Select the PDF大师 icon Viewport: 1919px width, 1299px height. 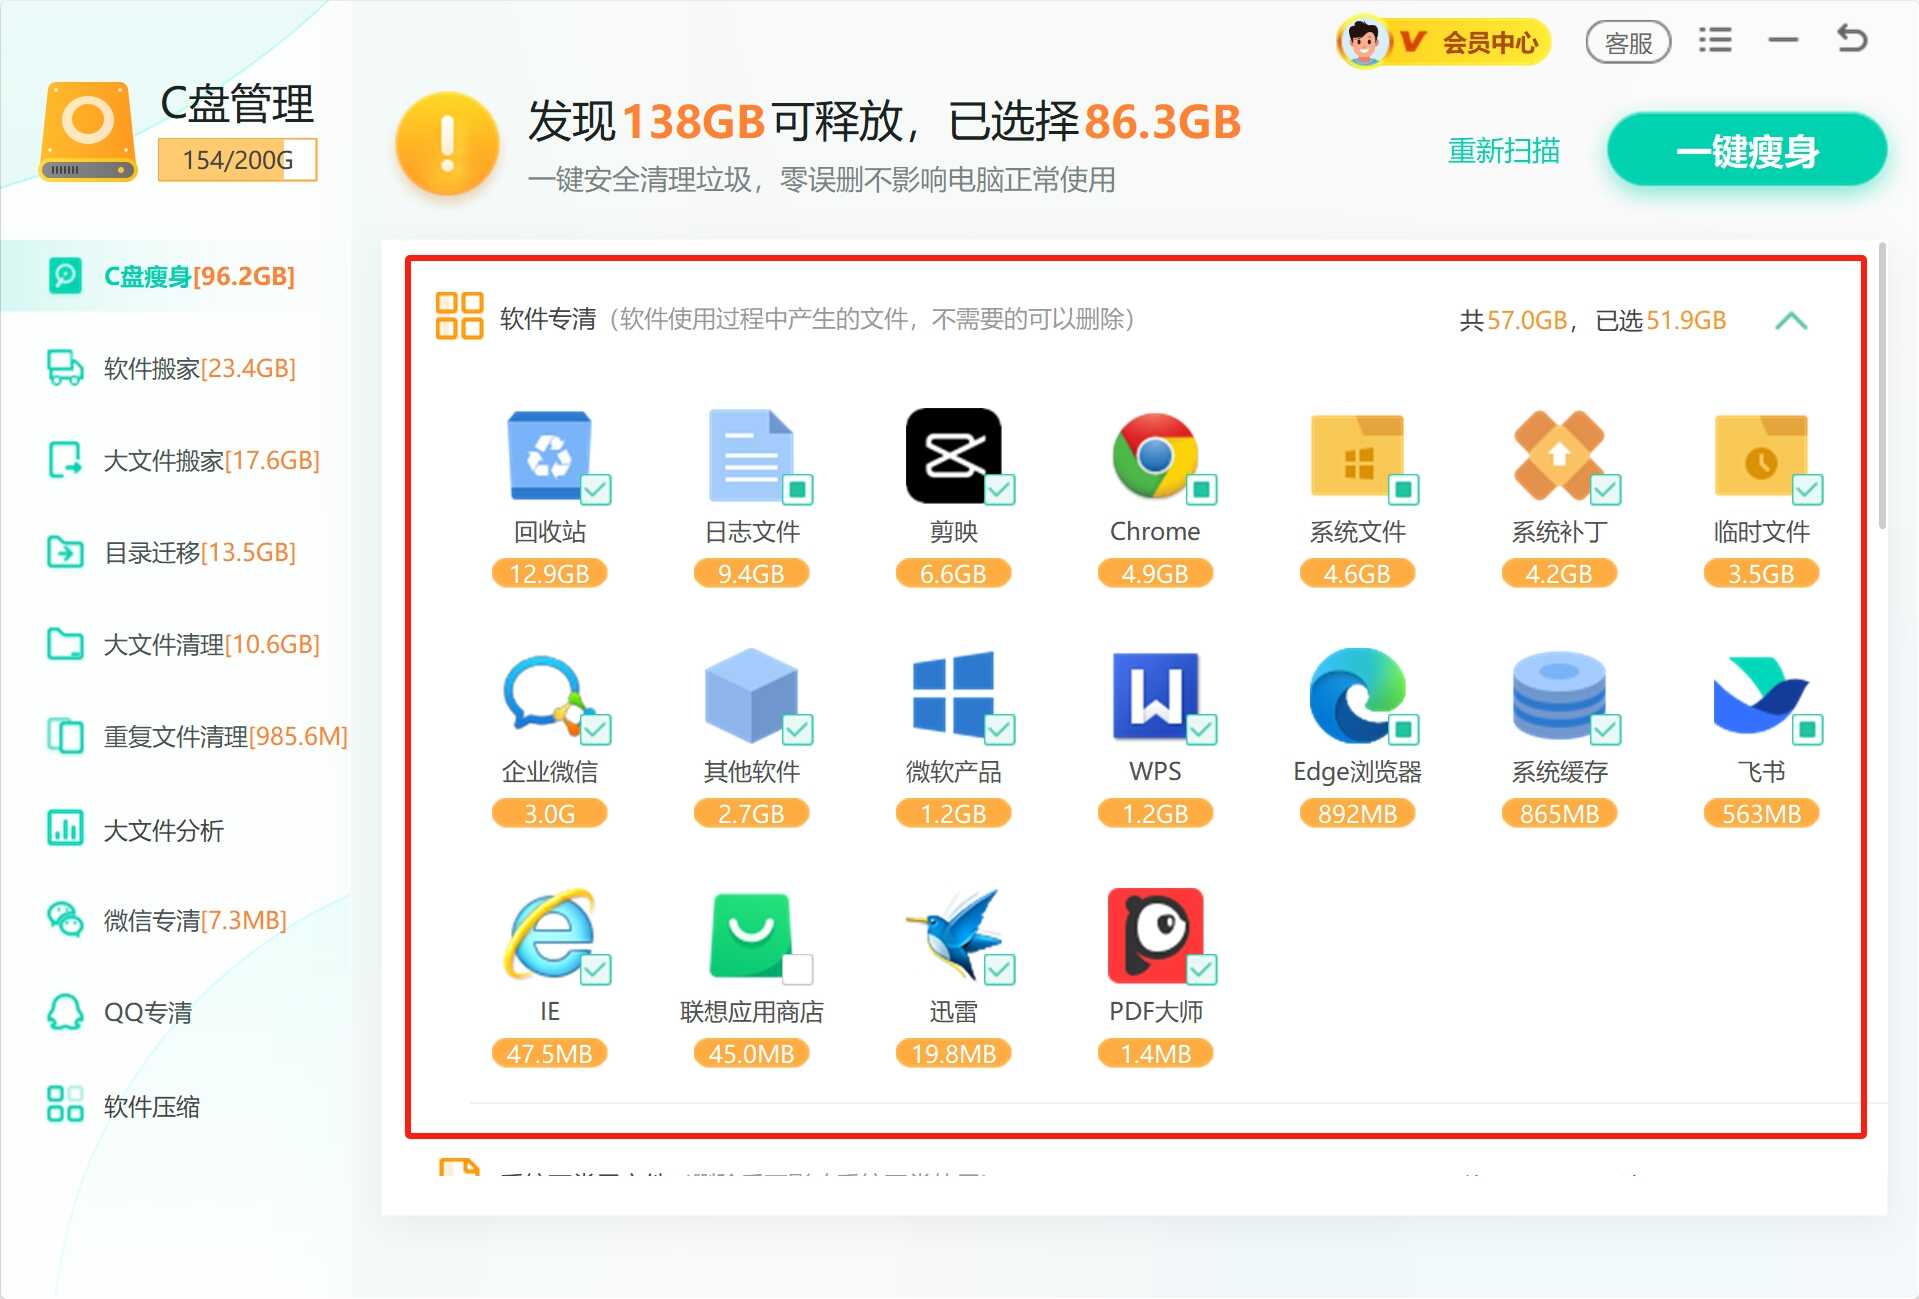[x=1155, y=935]
